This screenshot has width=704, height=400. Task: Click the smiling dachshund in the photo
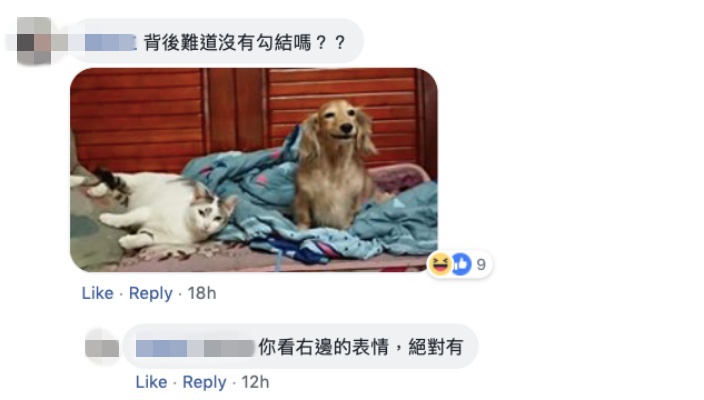coord(334,166)
